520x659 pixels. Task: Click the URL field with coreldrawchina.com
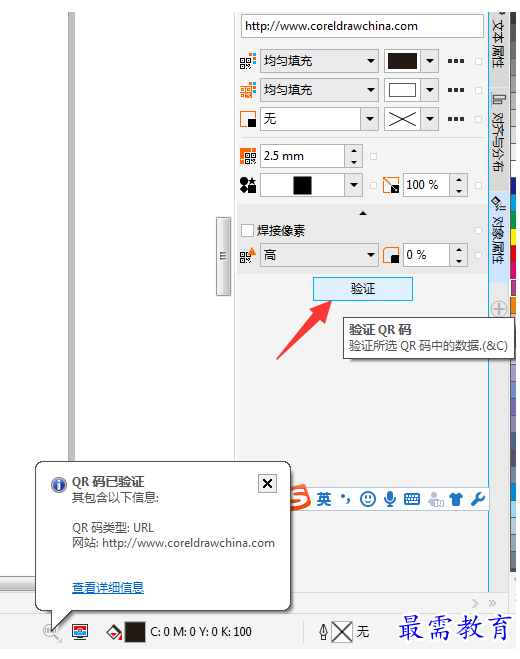[362, 26]
